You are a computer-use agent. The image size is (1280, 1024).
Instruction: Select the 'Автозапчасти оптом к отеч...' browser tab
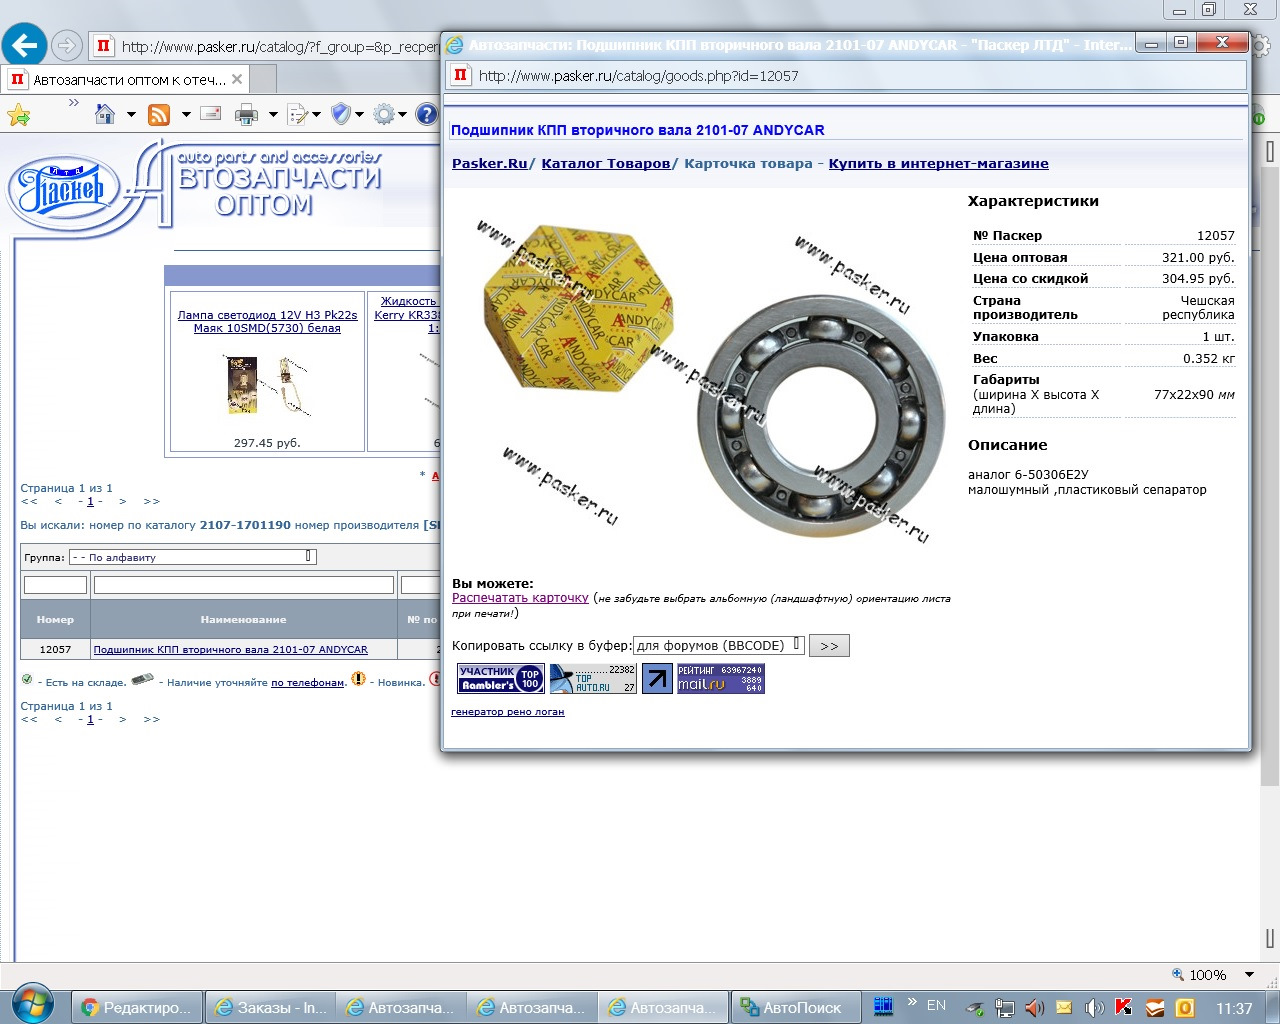126,79
